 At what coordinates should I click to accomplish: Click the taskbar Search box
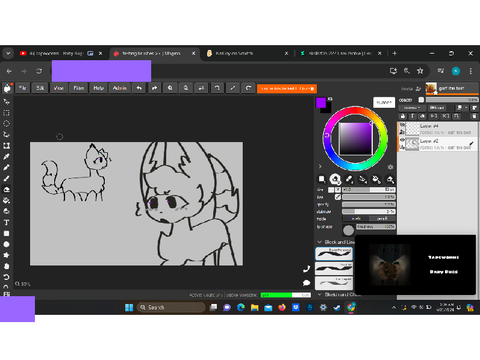[x=171, y=307]
